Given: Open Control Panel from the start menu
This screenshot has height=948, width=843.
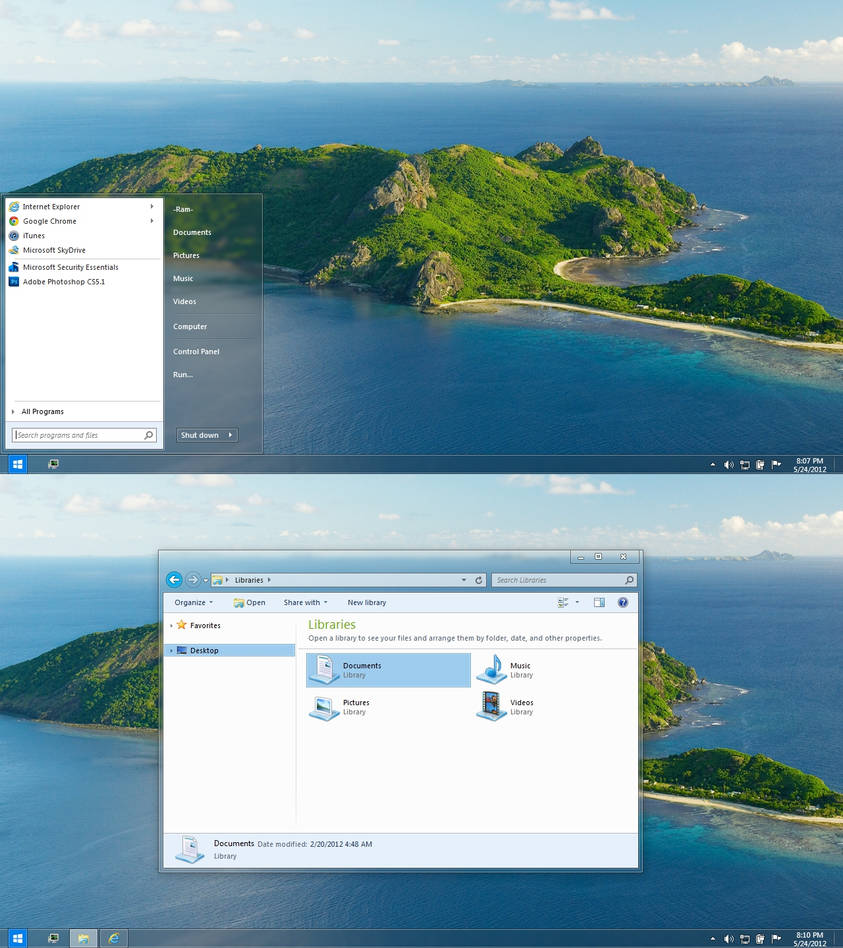Looking at the screenshot, I should point(196,351).
